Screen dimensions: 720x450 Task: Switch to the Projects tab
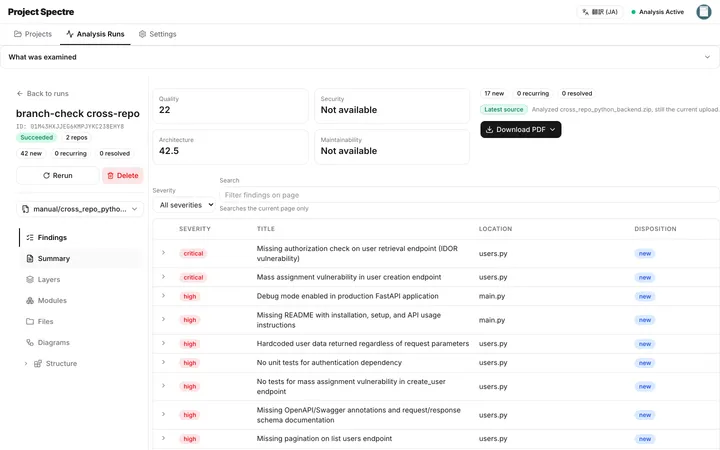33,34
